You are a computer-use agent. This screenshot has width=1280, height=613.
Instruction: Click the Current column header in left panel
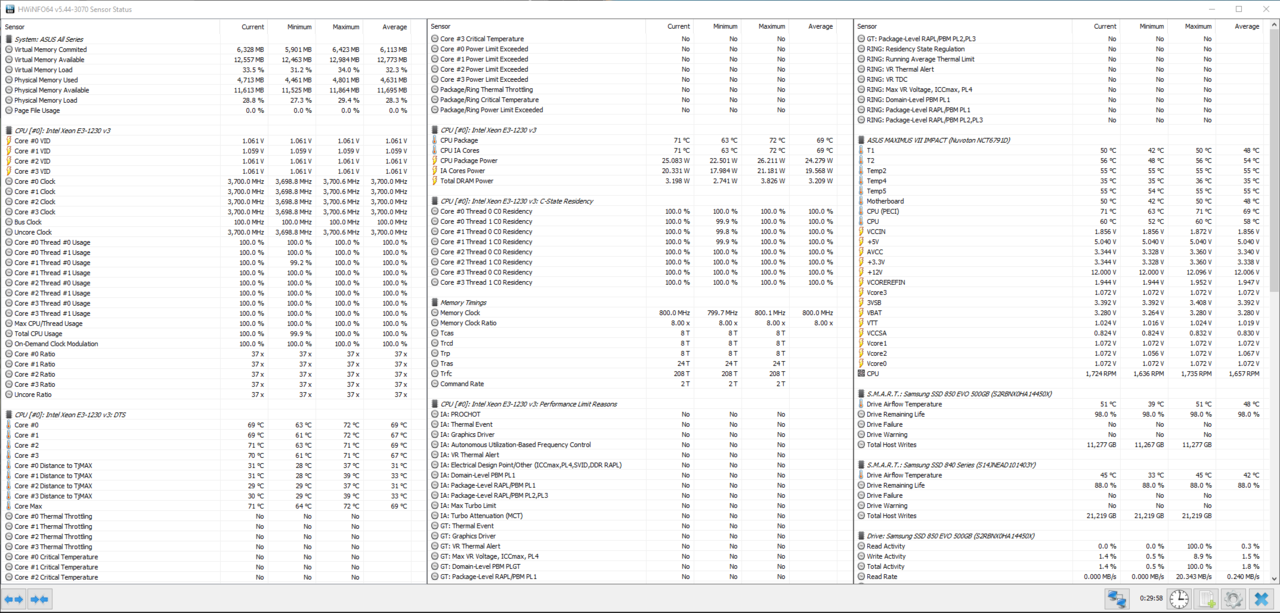coord(252,27)
